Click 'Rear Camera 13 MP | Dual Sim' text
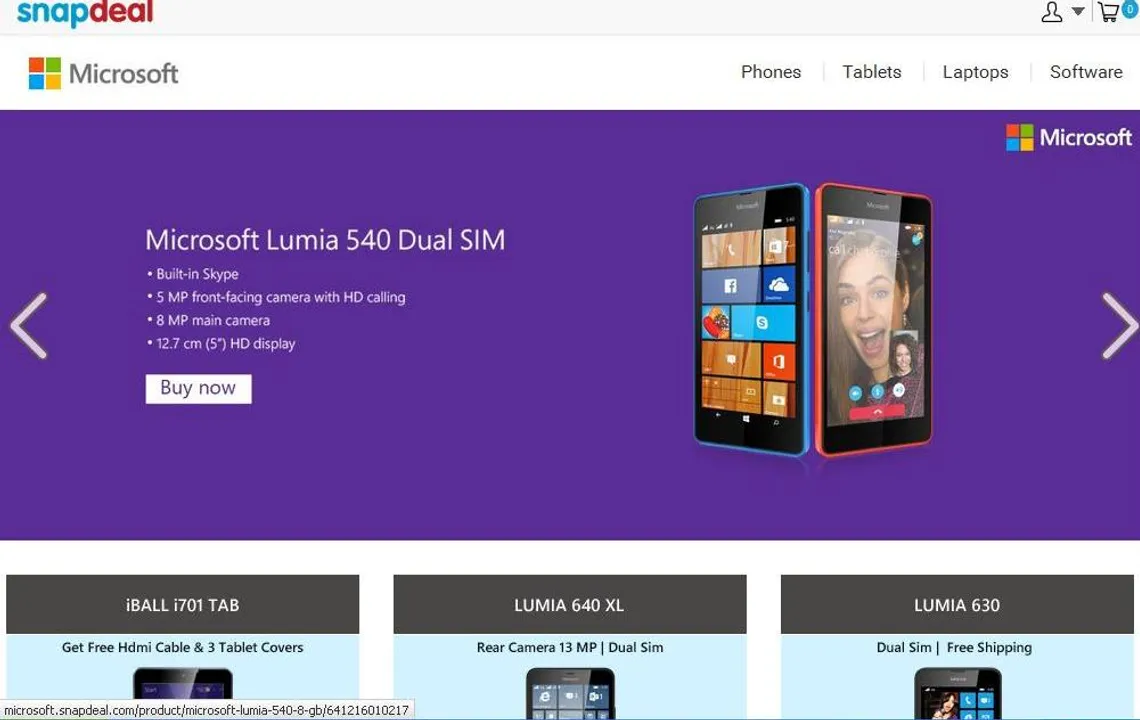Viewport: 1140px width, 720px height. click(570, 647)
